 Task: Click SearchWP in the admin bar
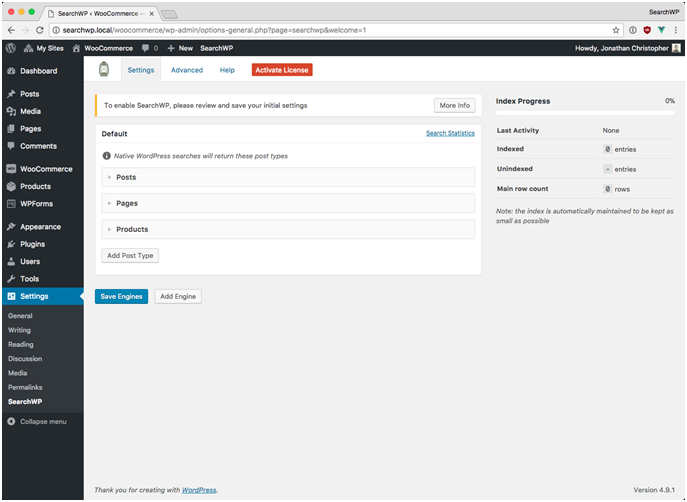click(x=216, y=48)
